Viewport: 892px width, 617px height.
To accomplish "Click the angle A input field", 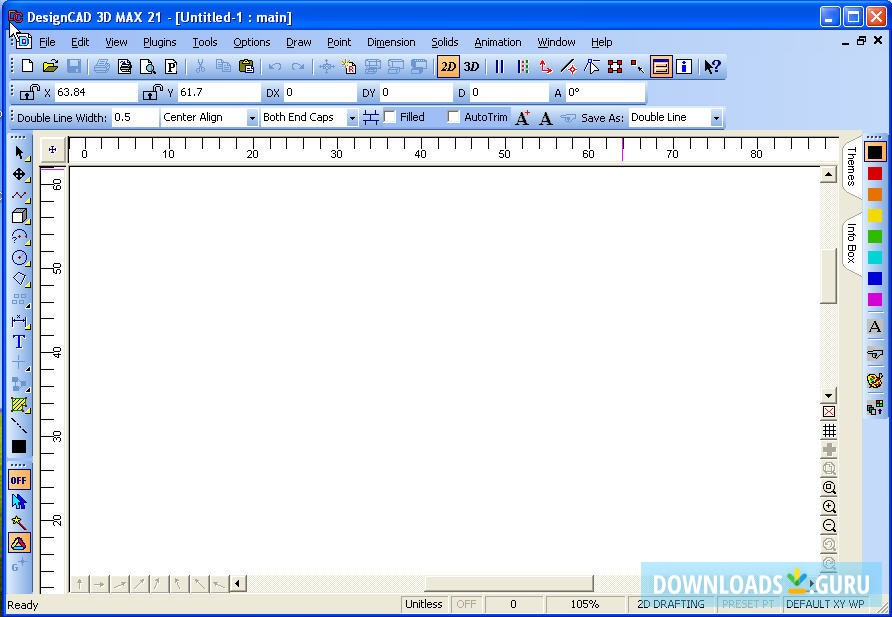I will pyautogui.click(x=605, y=92).
